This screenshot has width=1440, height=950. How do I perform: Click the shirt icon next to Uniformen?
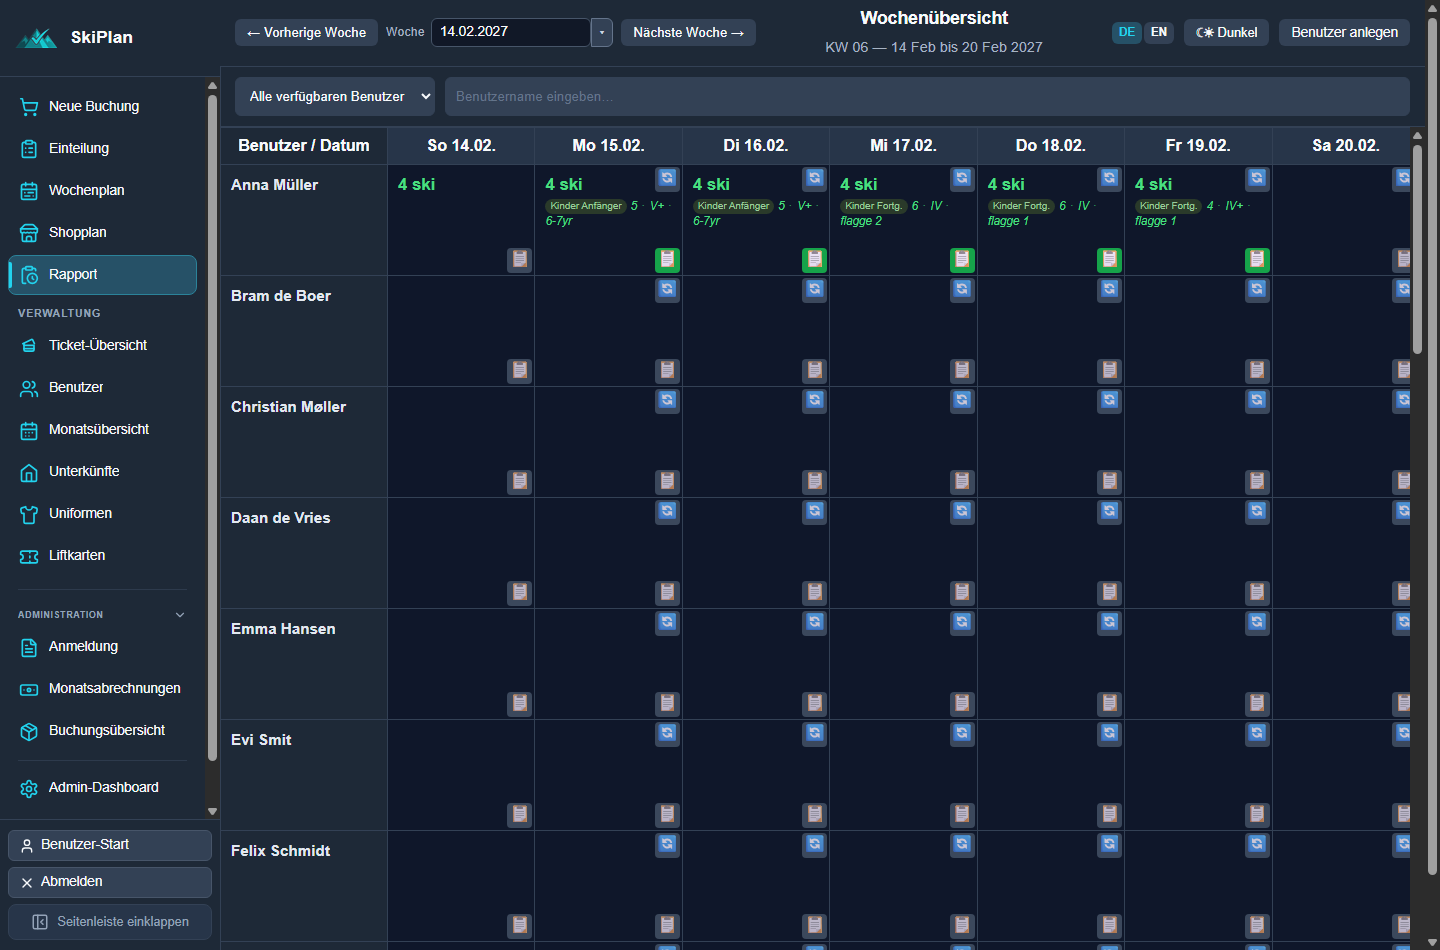(x=29, y=514)
